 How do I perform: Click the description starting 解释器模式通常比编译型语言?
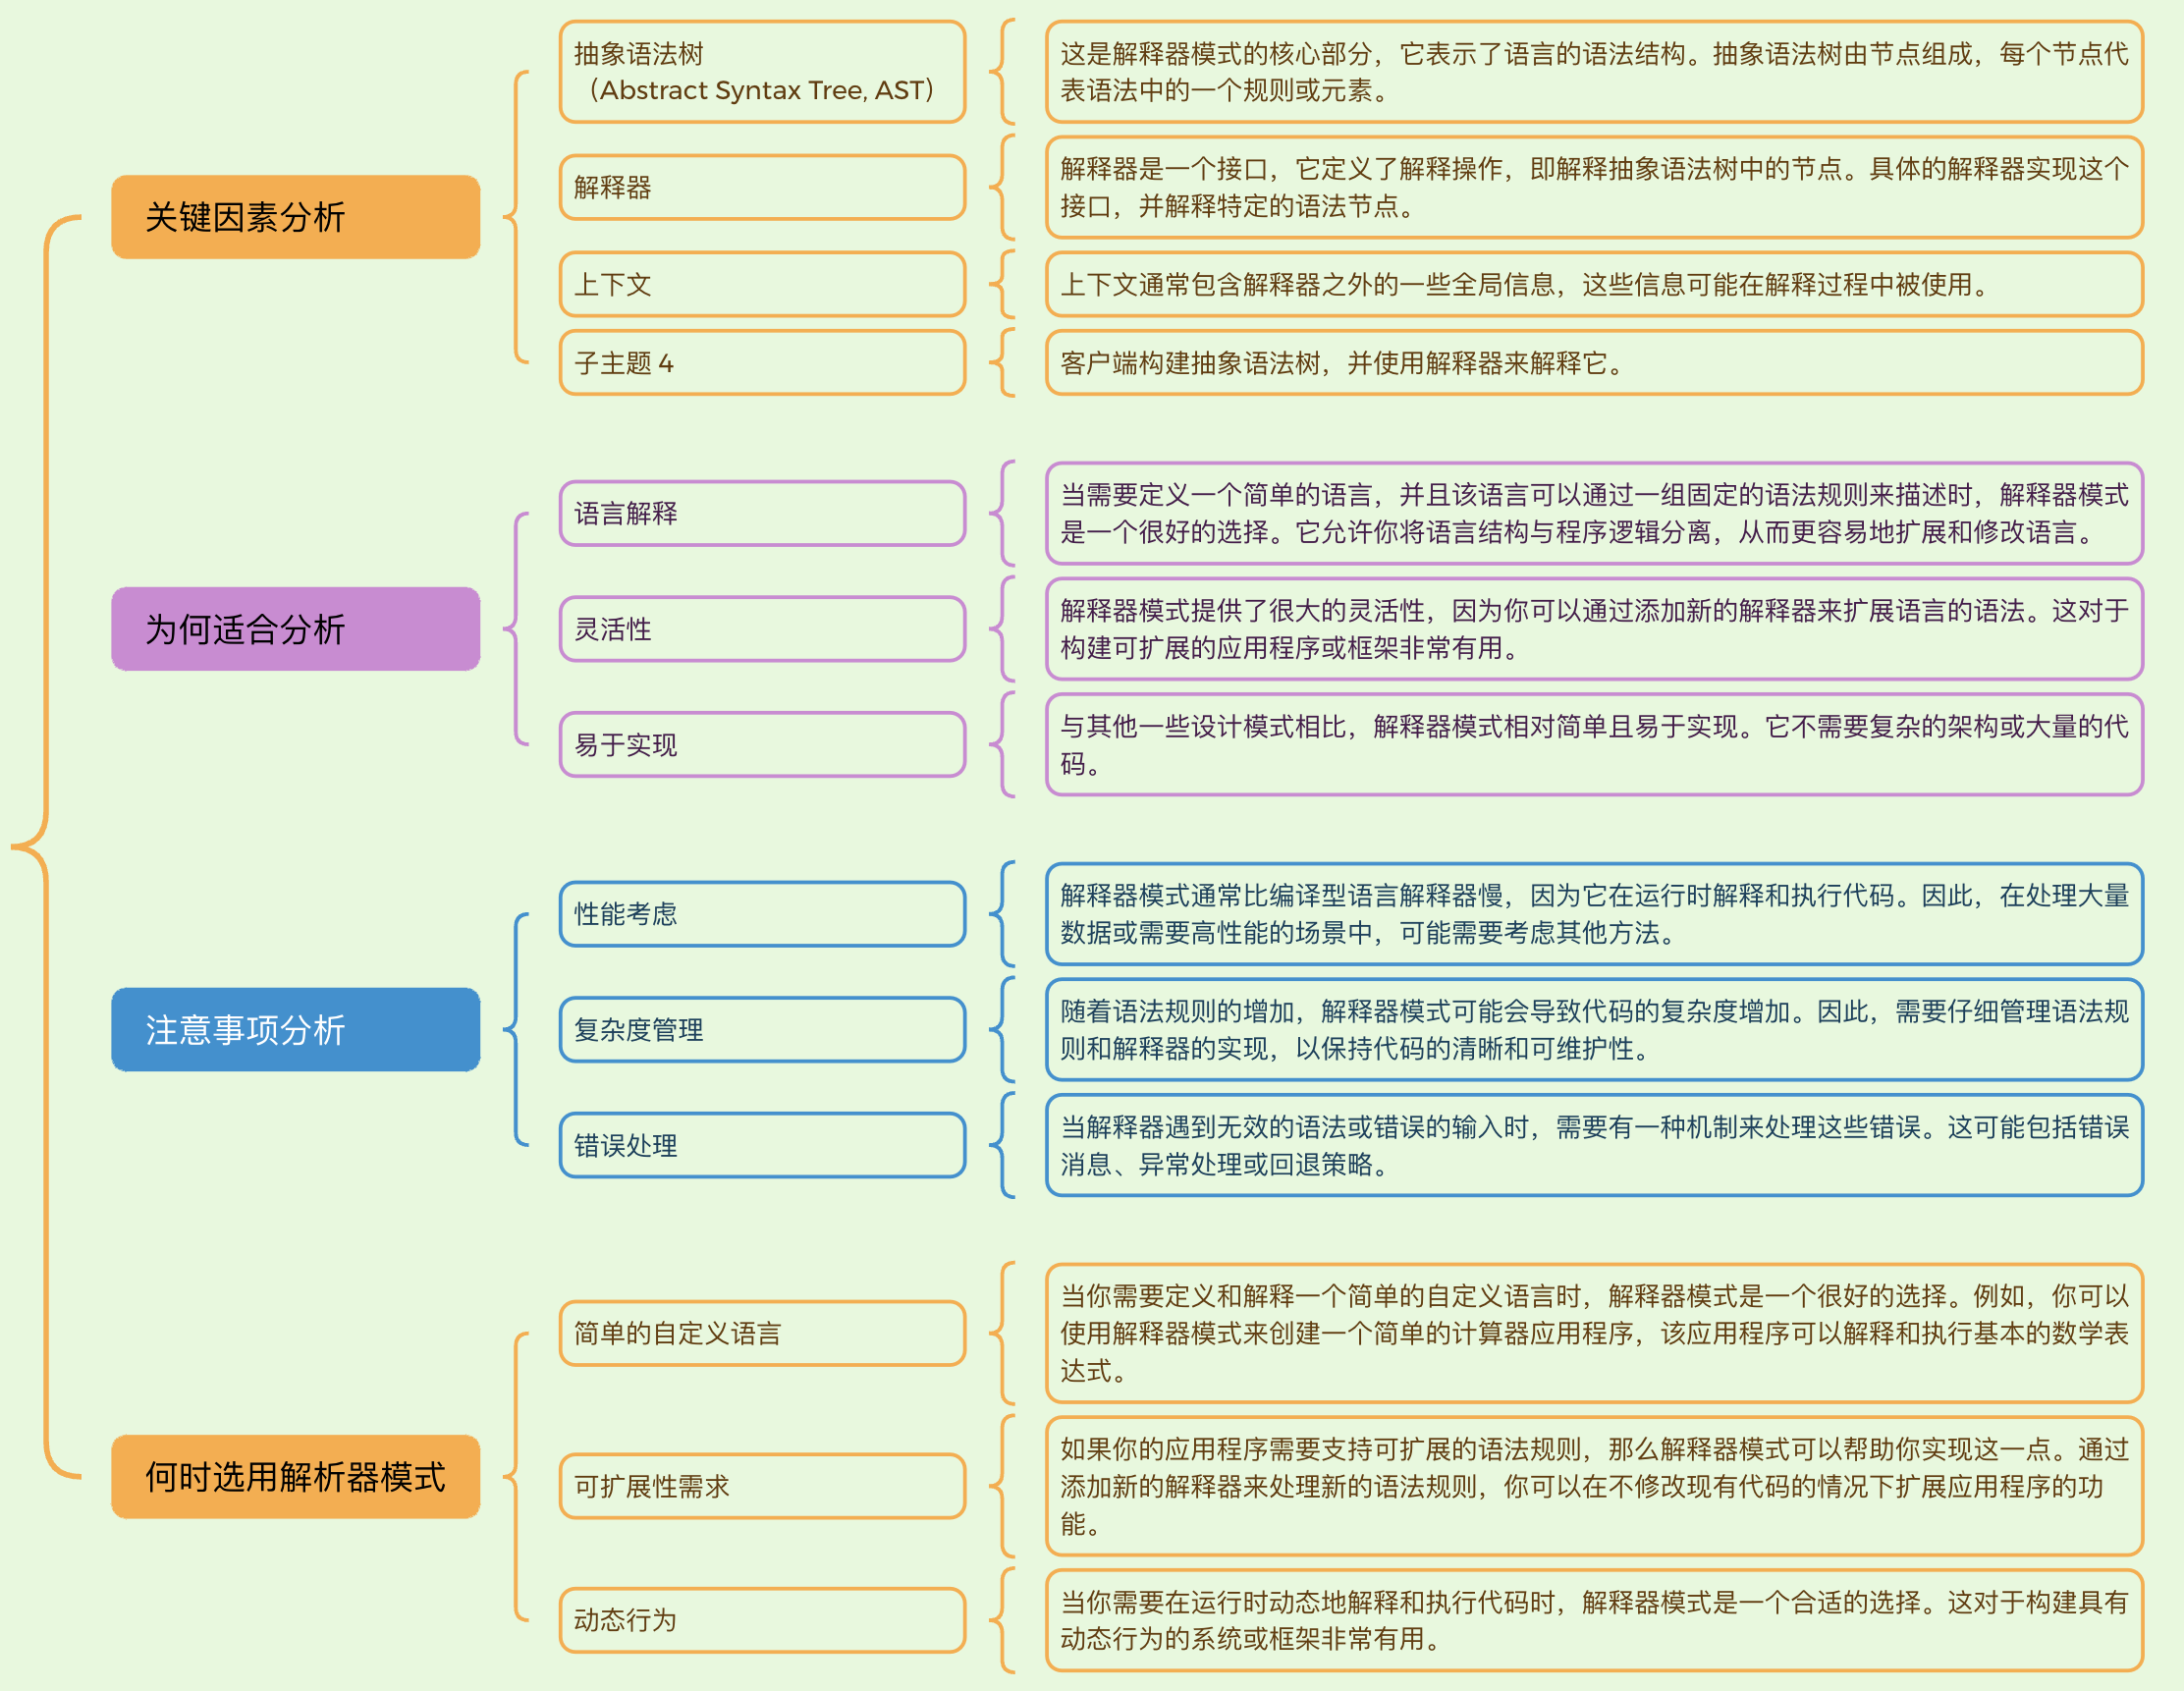click(x=1595, y=914)
